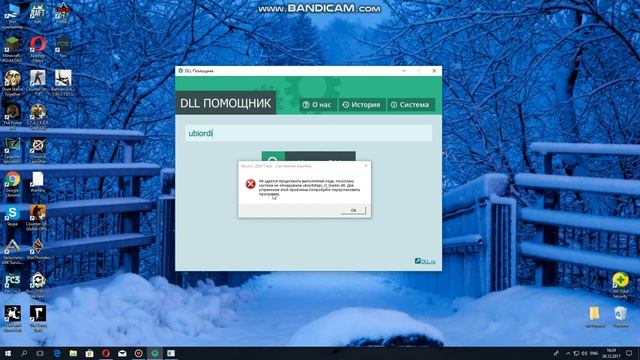This screenshot has height=360, width=640.
Task: Click OK in the error dialog
Action: (x=353, y=210)
